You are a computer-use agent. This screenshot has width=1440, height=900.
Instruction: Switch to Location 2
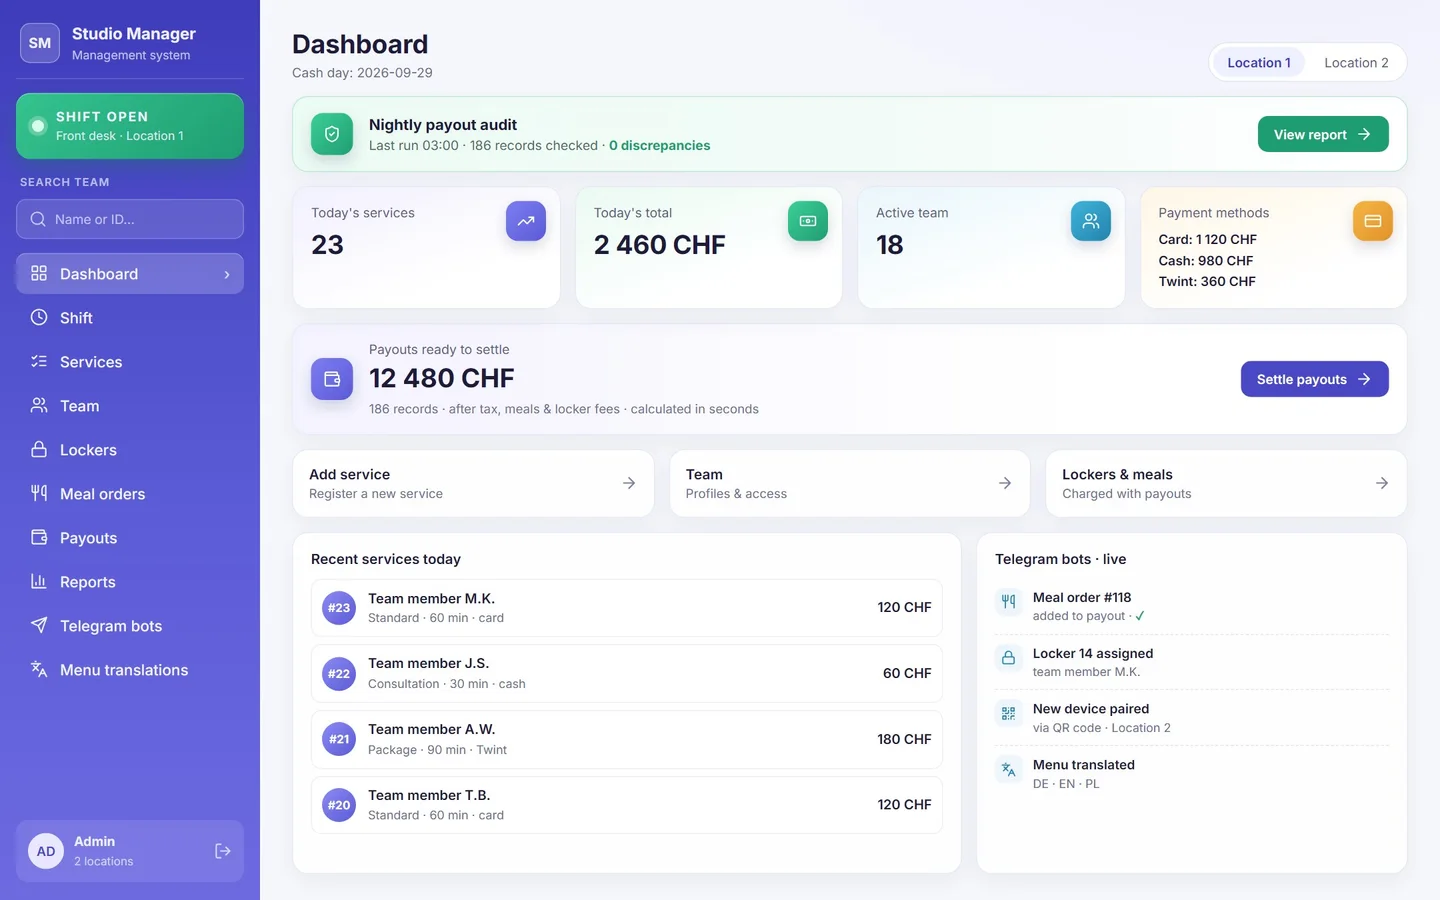point(1356,62)
